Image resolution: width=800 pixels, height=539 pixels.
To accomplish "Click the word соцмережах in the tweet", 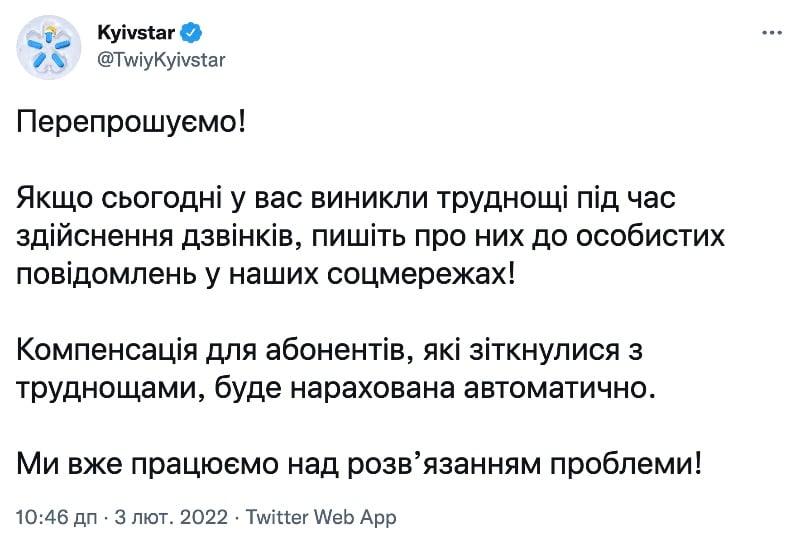I will (416, 276).
